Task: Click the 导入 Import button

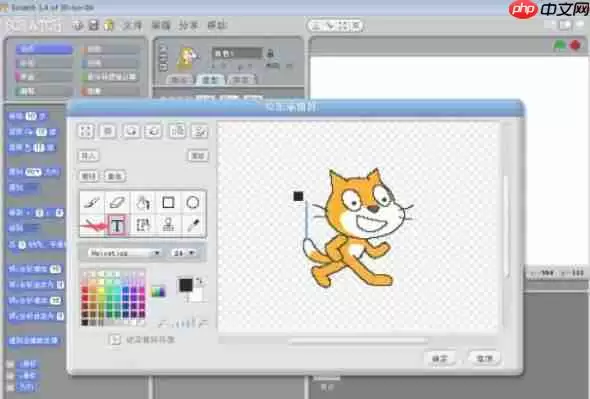Action: pos(88,155)
